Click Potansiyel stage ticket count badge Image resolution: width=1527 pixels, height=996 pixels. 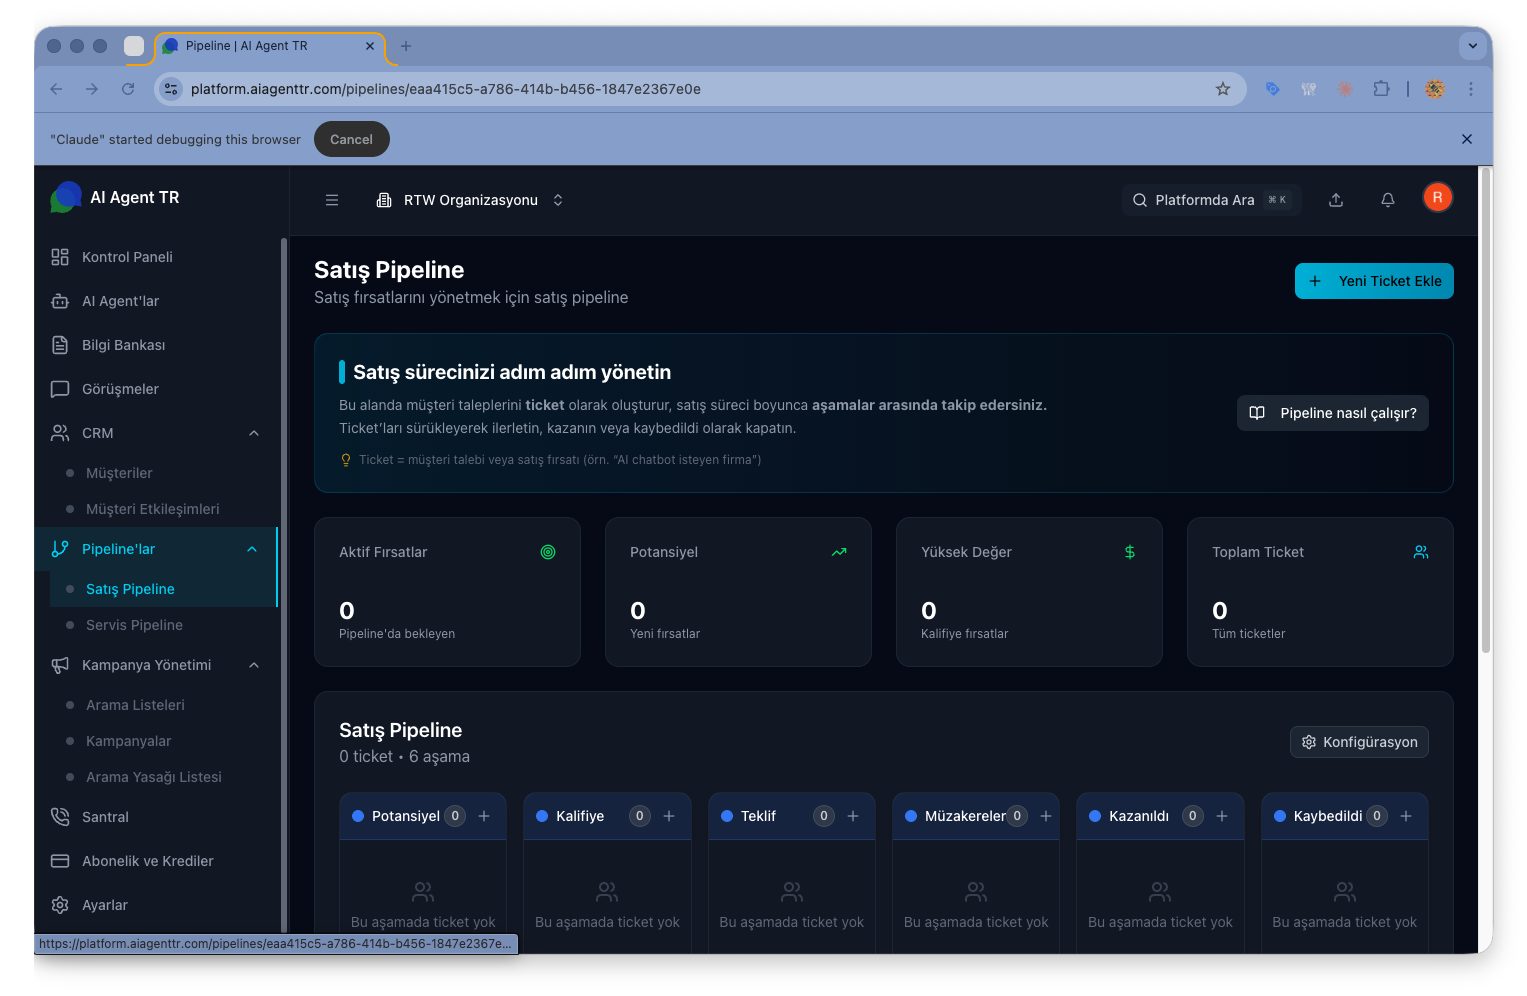coord(455,816)
